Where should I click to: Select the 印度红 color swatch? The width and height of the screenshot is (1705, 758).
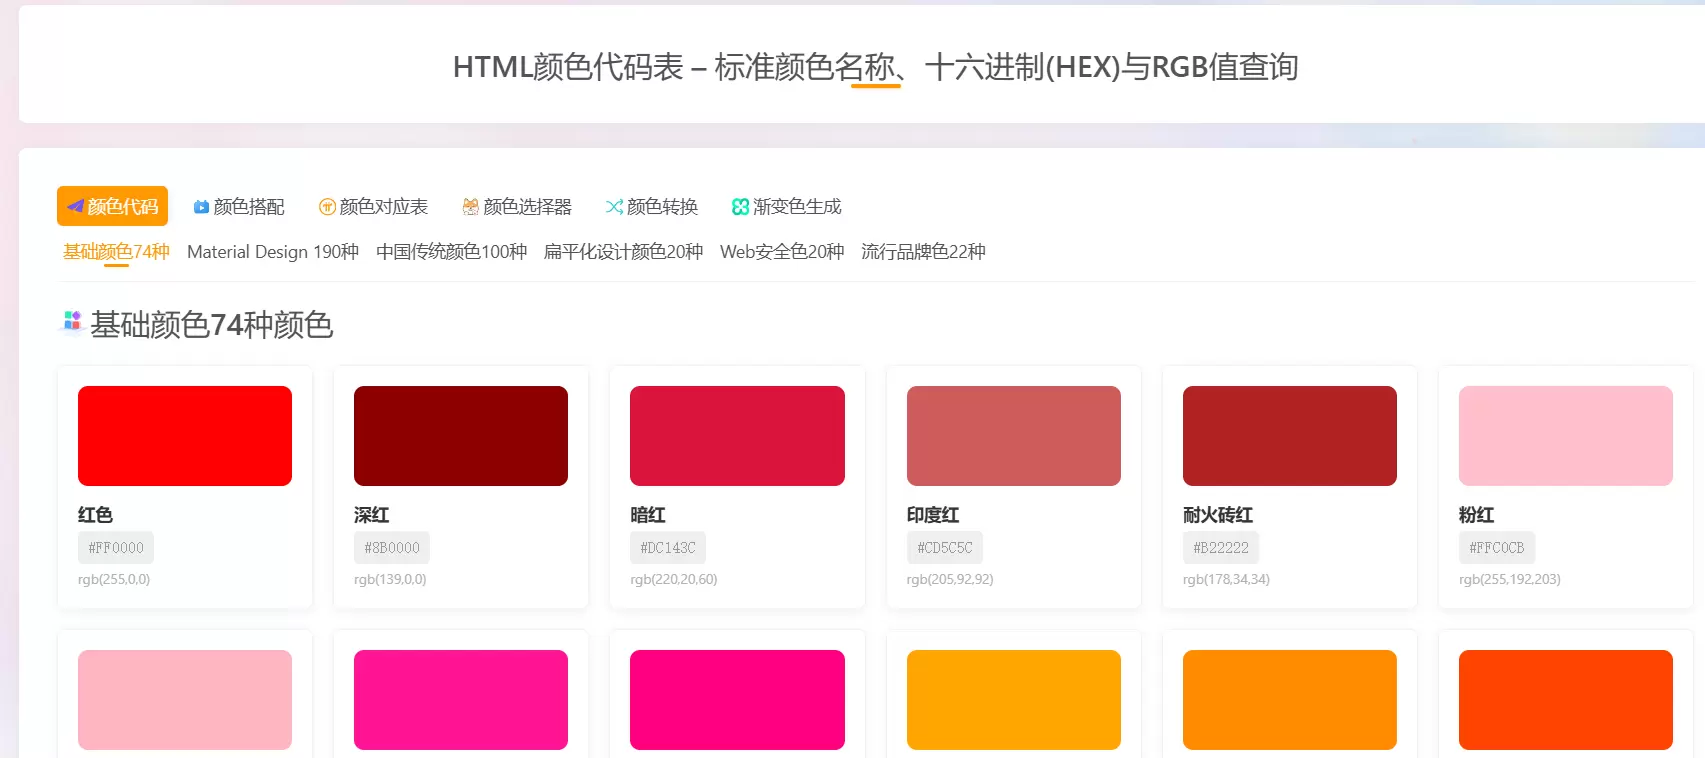click(x=1014, y=436)
